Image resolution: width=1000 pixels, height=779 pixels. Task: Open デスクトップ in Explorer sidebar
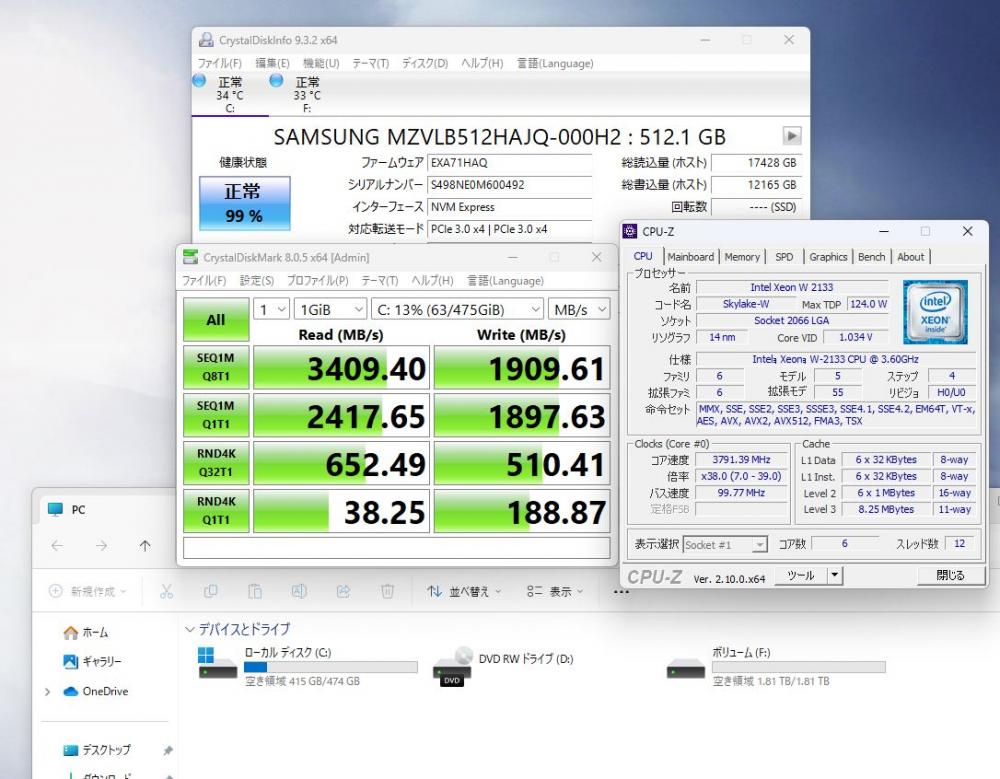point(97,750)
